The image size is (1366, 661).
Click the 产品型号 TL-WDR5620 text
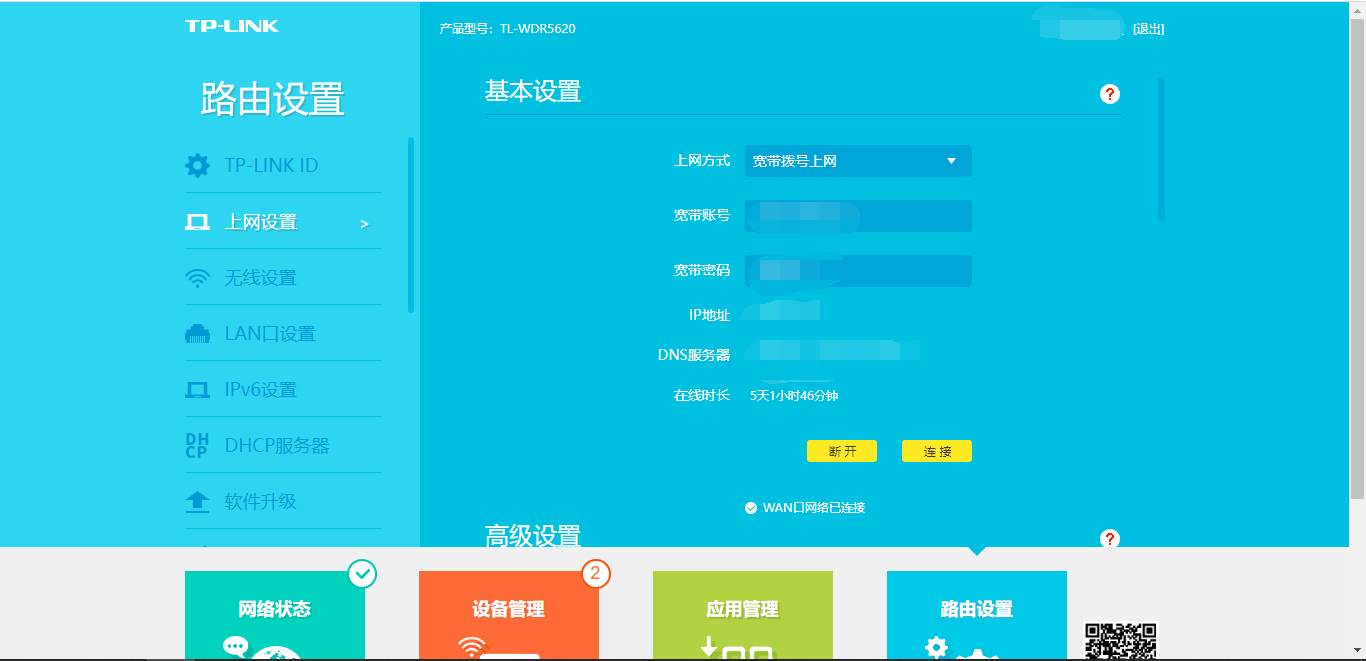(x=507, y=29)
